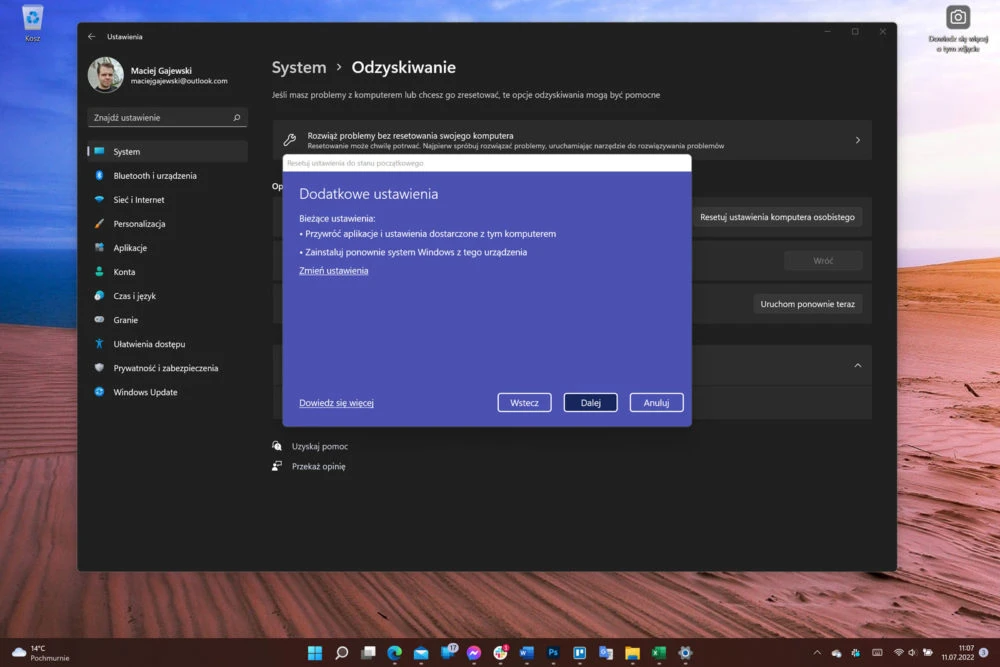Viewport: 1000px width, 667px height.
Task: Launch Microsoft Edge from the taskbar
Action: click(x=395, y=653)
